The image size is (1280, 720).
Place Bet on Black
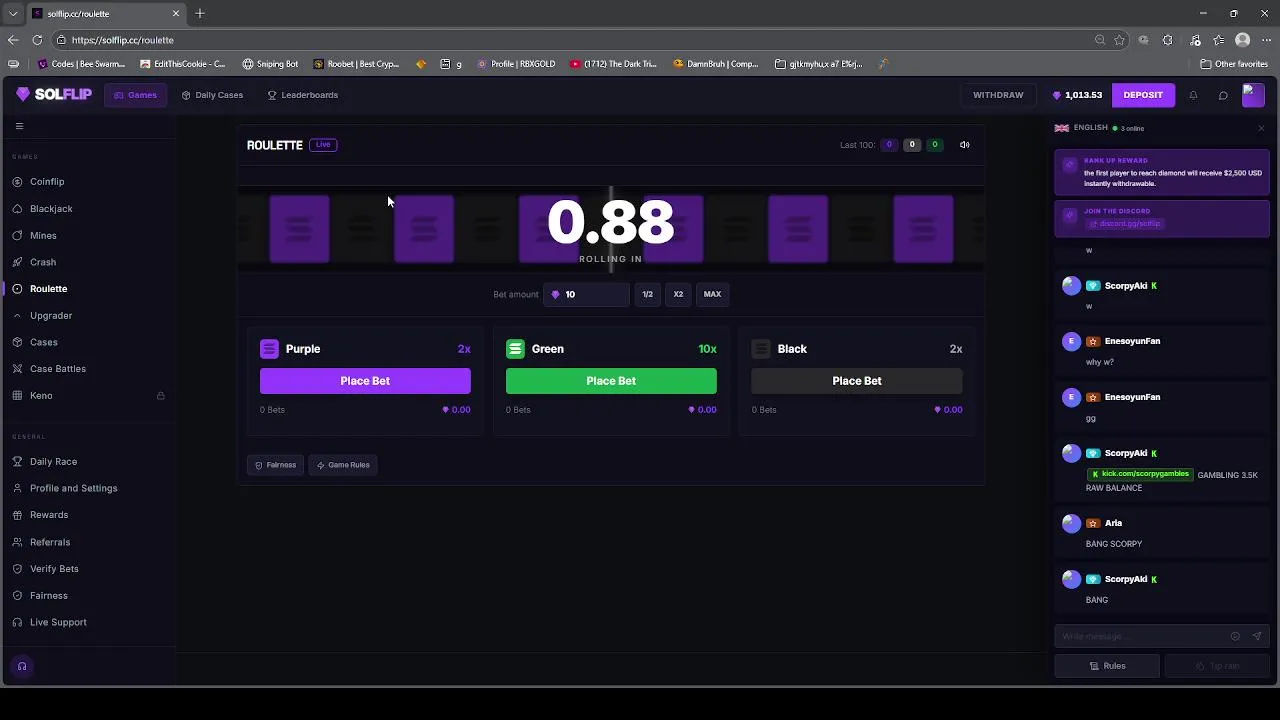[x=857, y=381]
